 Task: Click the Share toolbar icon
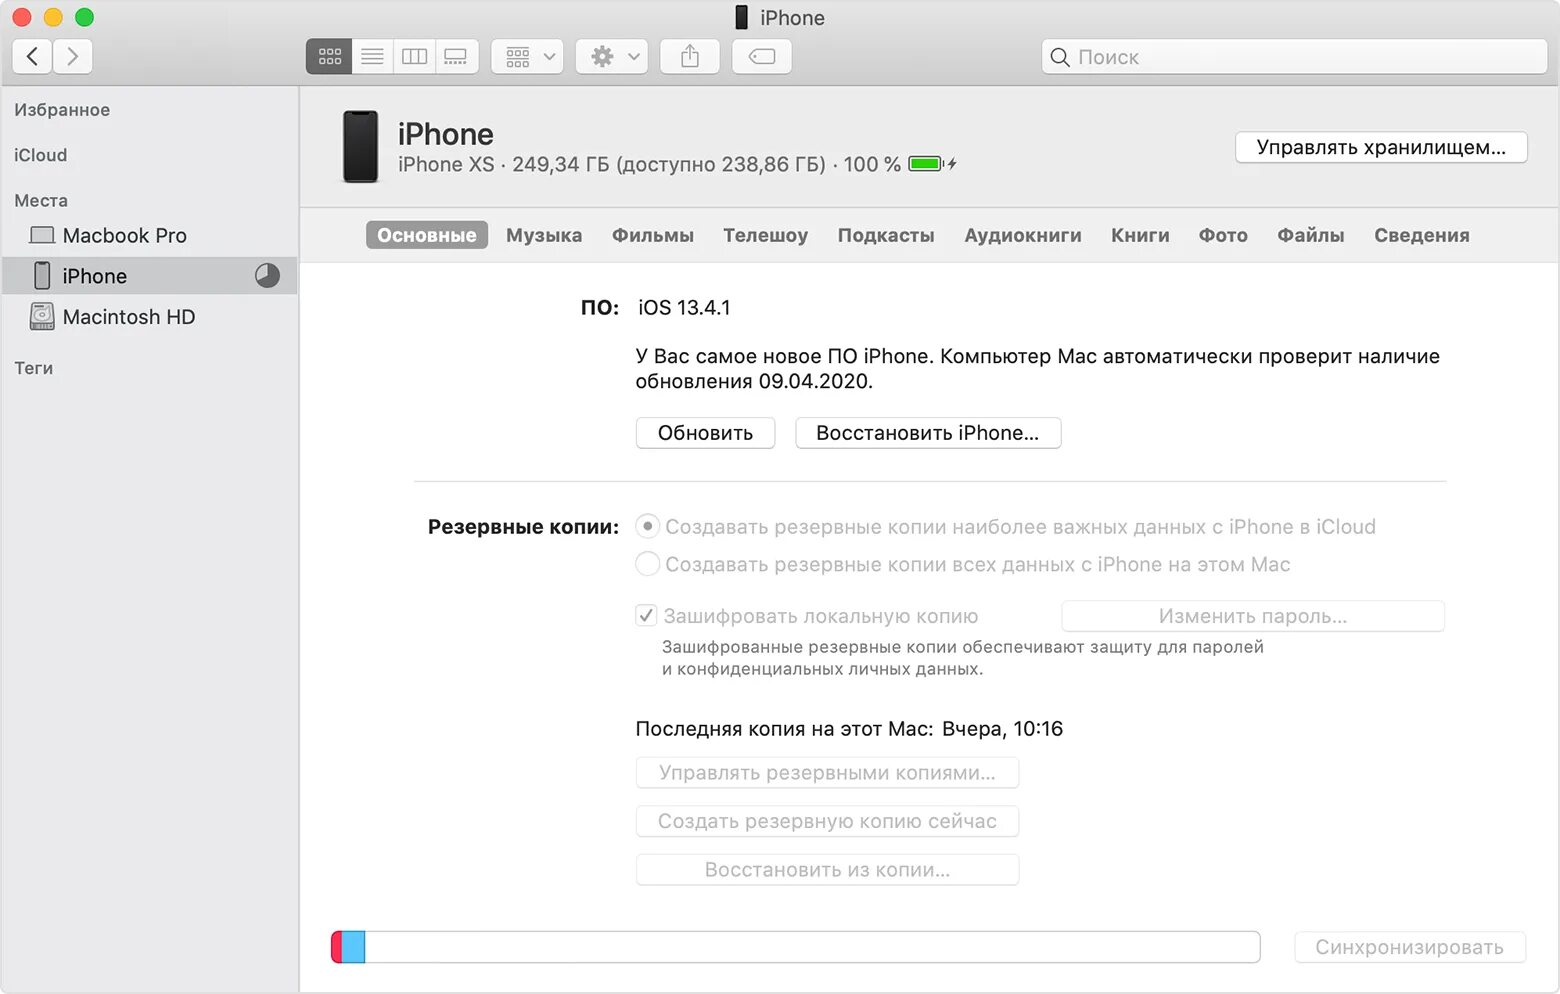(690, 57)
